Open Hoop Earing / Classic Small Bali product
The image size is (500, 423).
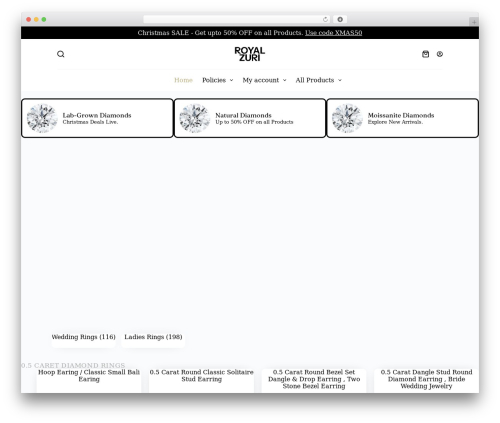coord(89,375)
